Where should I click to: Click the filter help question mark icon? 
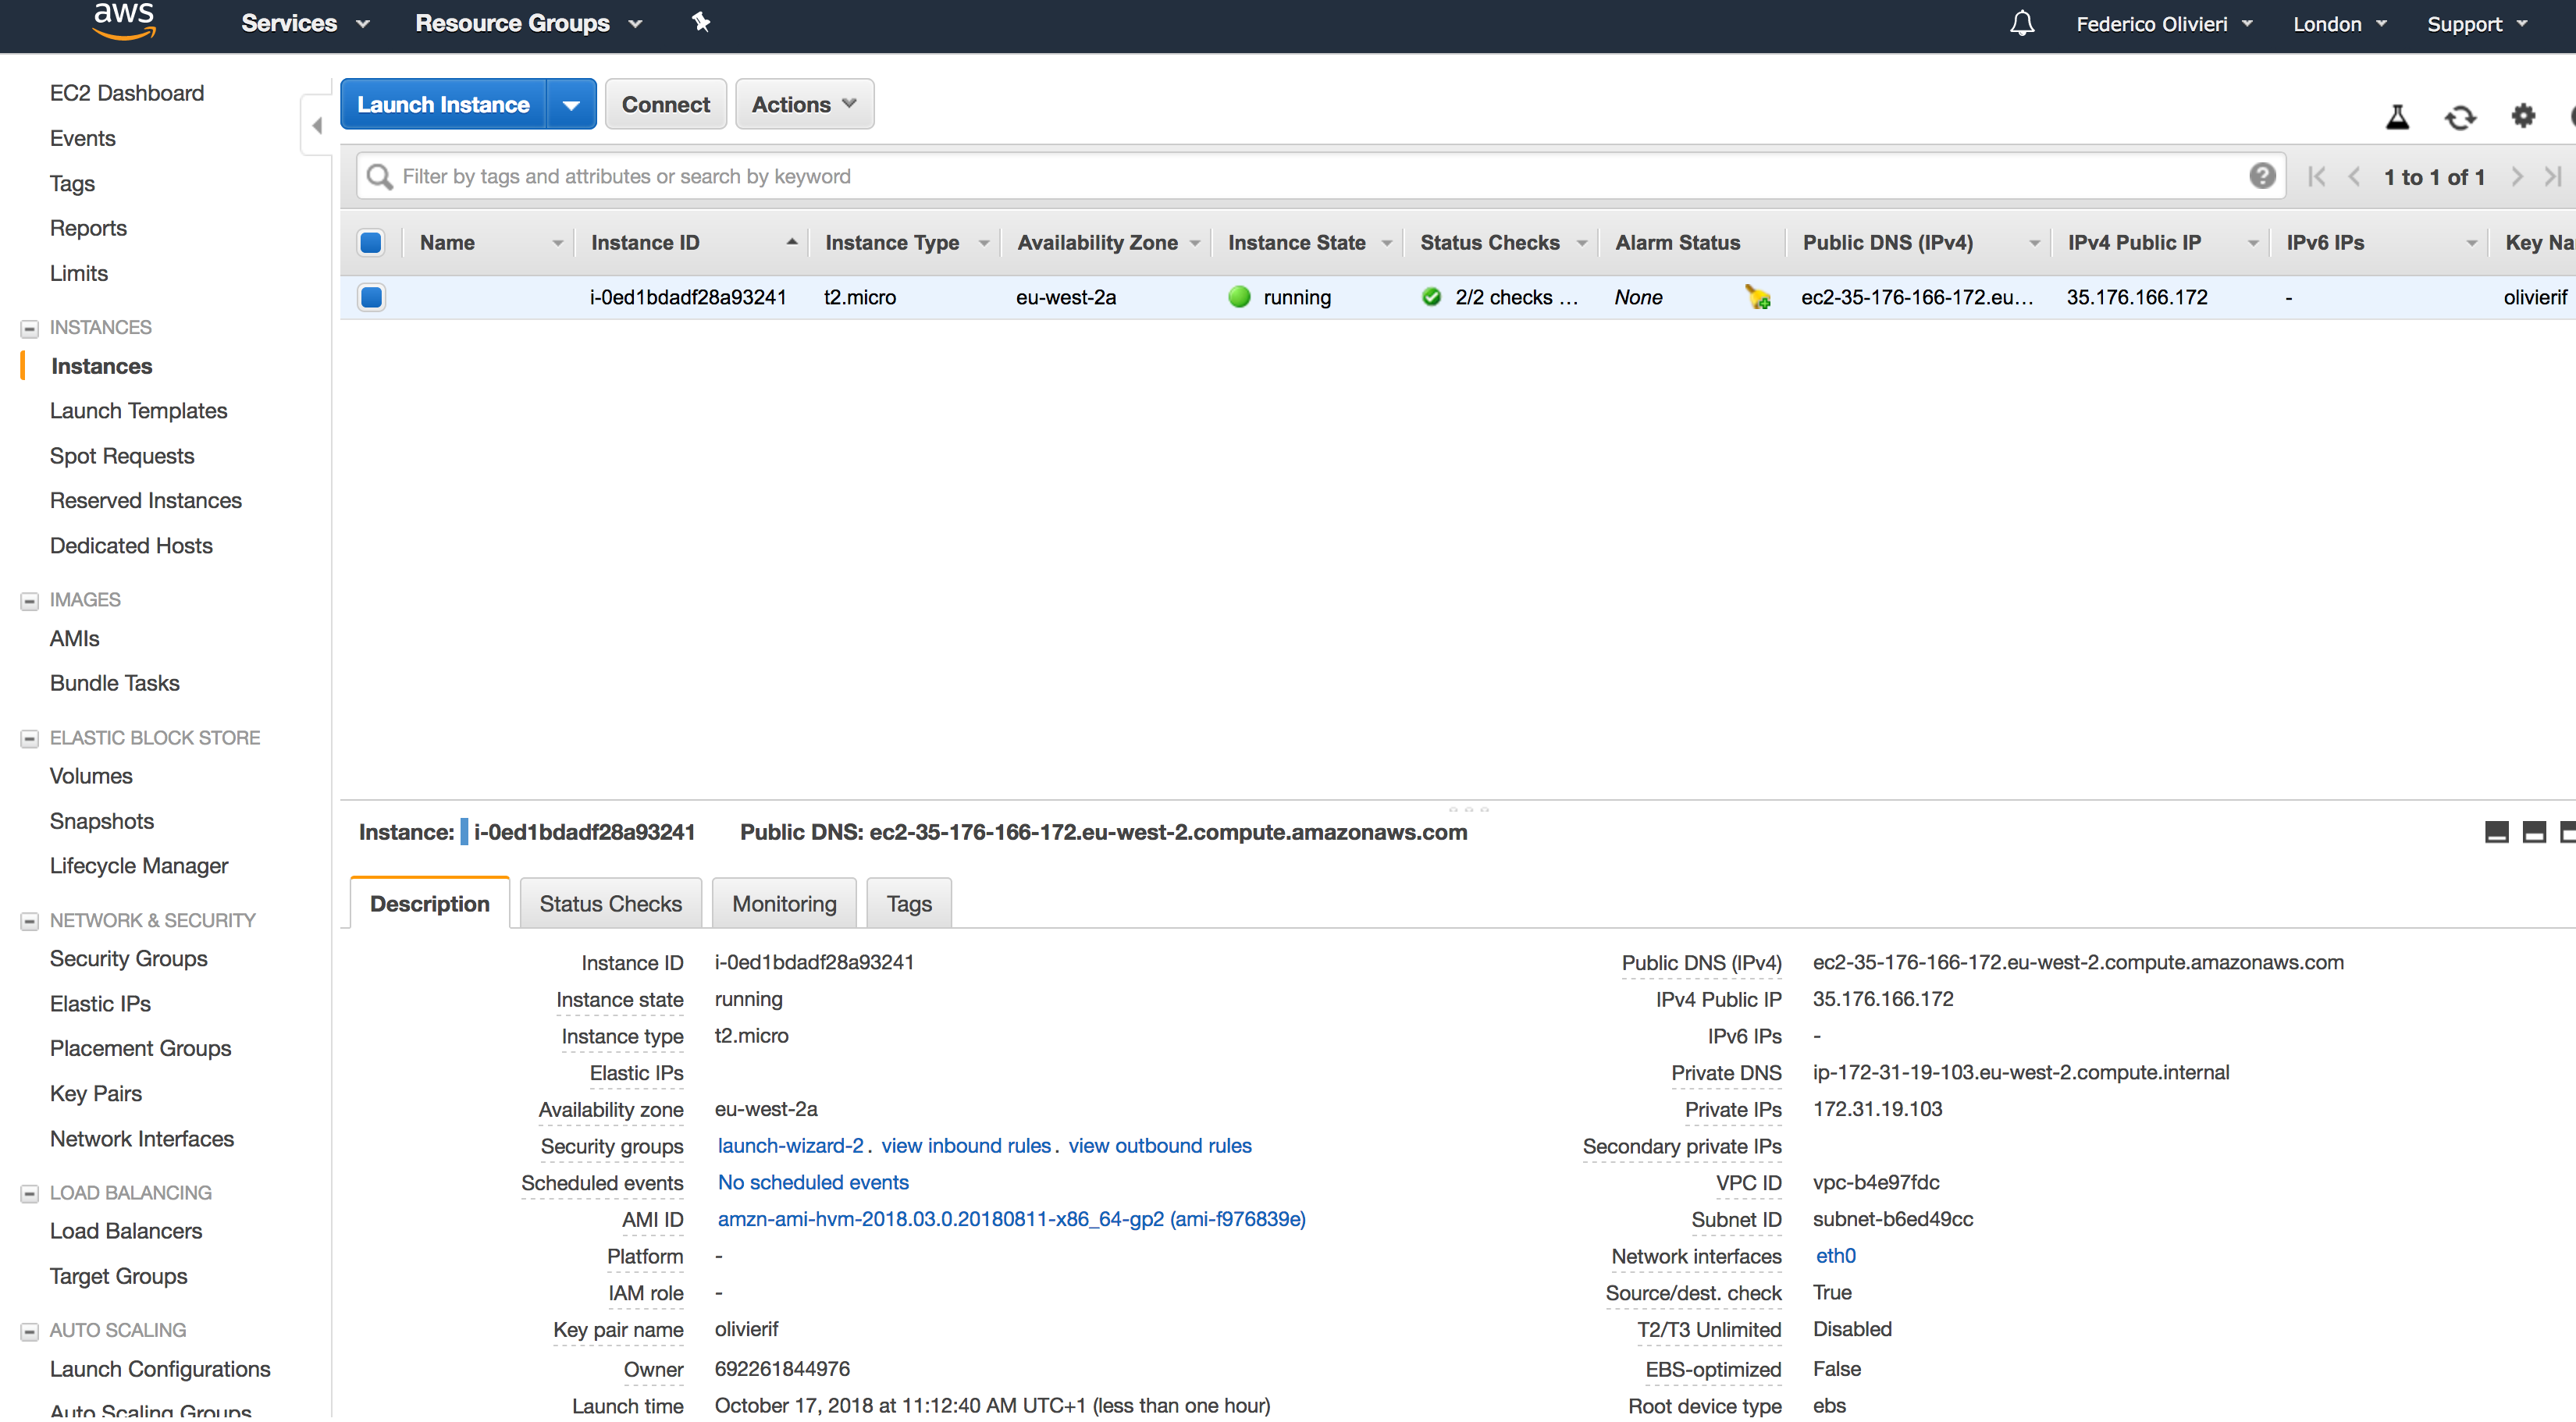point(2262,176)
